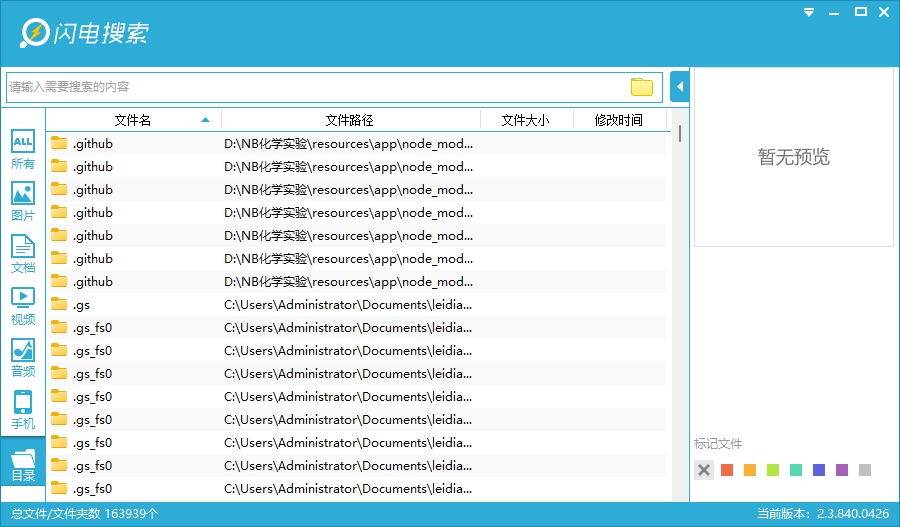Click the 标记文件 label
The width and height of the screenshot is (900, 527).
[718, 444]
